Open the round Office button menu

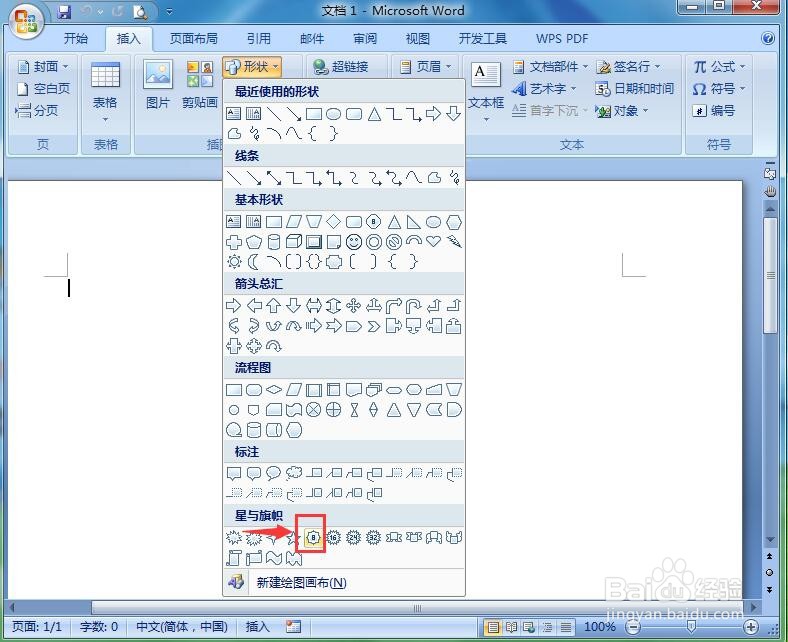(25, 21)
